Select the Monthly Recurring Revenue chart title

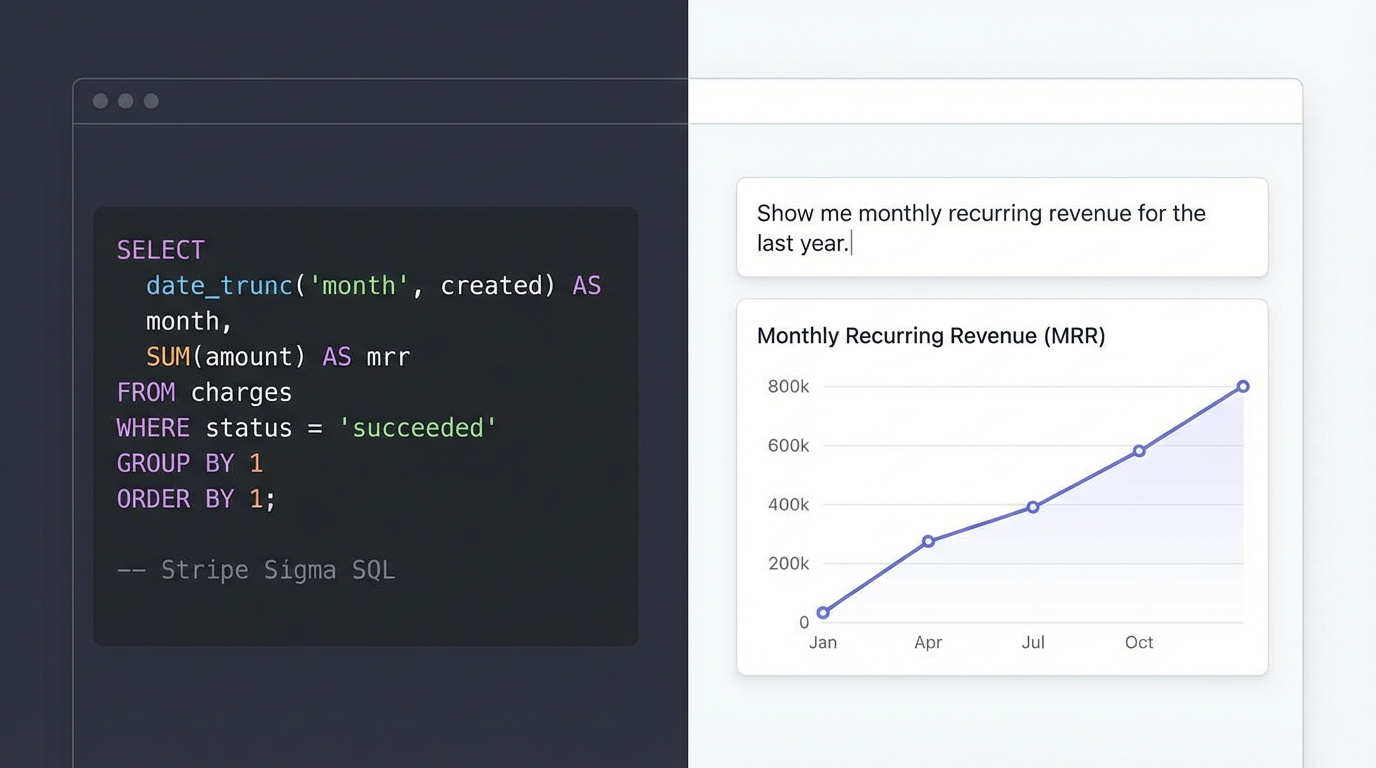930,336
